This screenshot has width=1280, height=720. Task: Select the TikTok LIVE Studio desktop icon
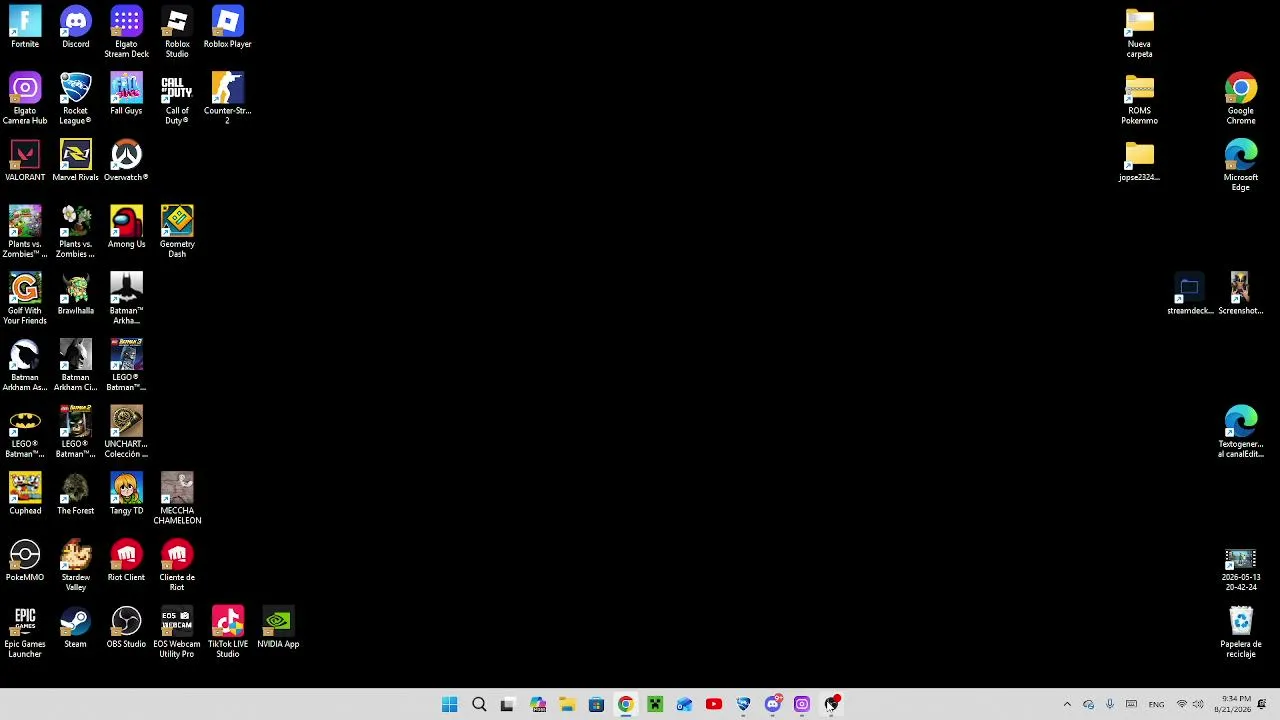pyautogui.click(x=227, y=632)
